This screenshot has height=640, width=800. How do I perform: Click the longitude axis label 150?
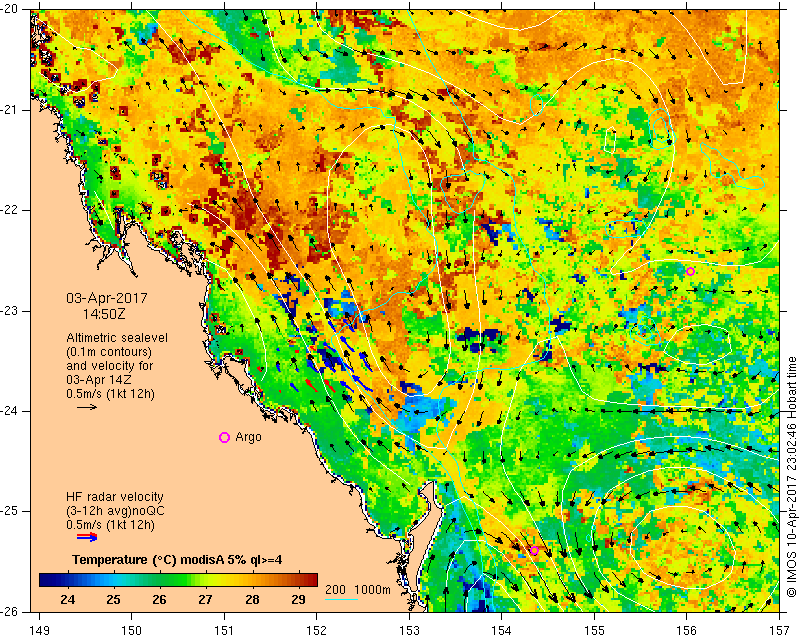coord(132,631)
